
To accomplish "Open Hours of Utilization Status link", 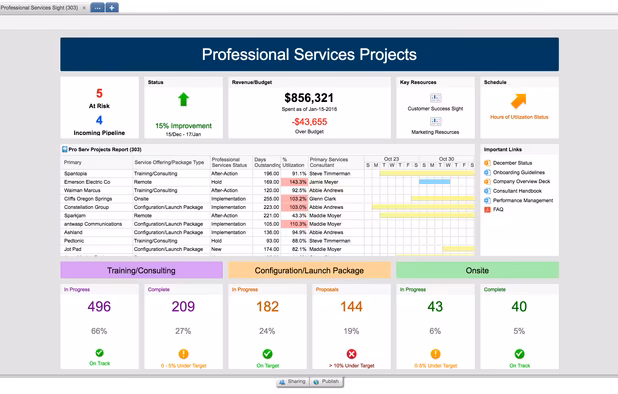I will pyautogui.click(x=519, y=117).
